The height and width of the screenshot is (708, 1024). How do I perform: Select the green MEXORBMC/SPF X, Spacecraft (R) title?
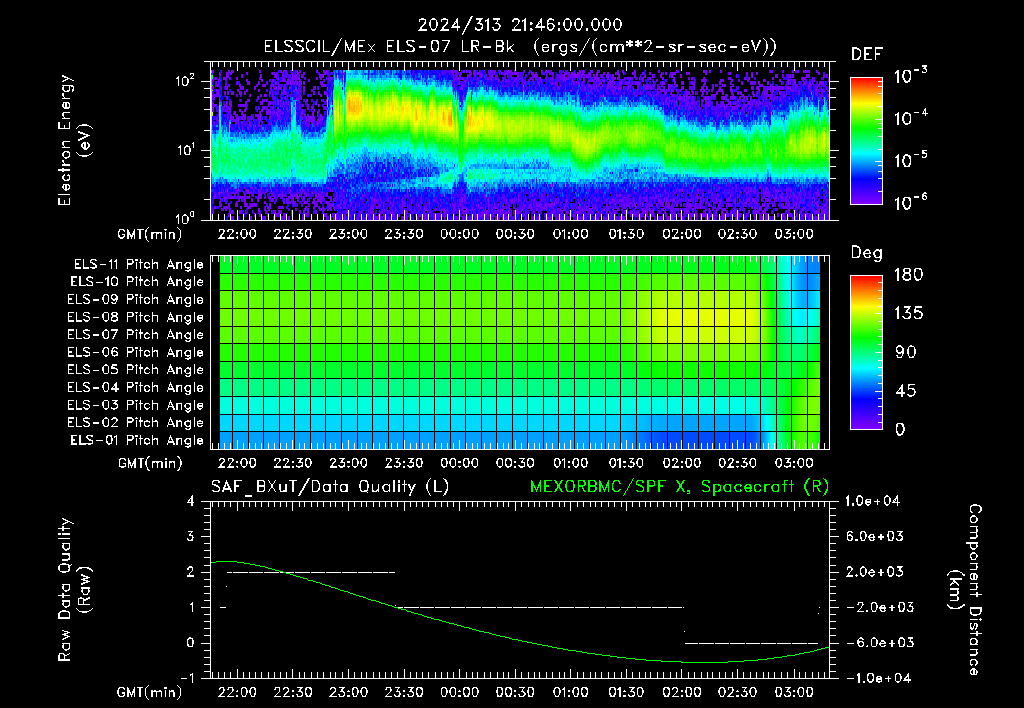click(679, 487)
